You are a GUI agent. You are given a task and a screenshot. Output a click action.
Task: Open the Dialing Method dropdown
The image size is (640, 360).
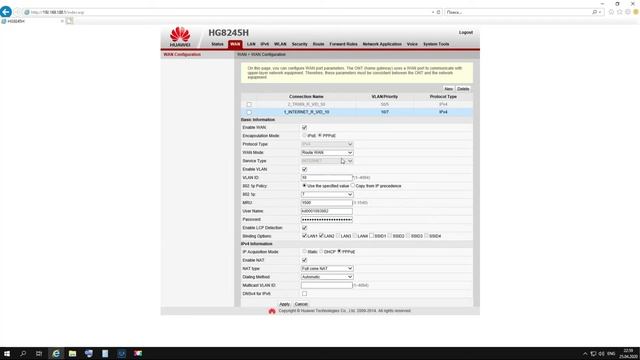click(x=327, y=277)
